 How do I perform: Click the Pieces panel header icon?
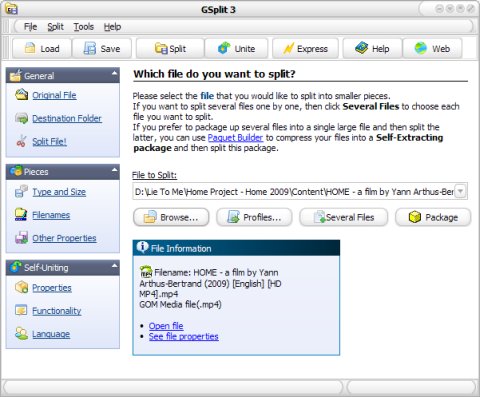(16, 171)
